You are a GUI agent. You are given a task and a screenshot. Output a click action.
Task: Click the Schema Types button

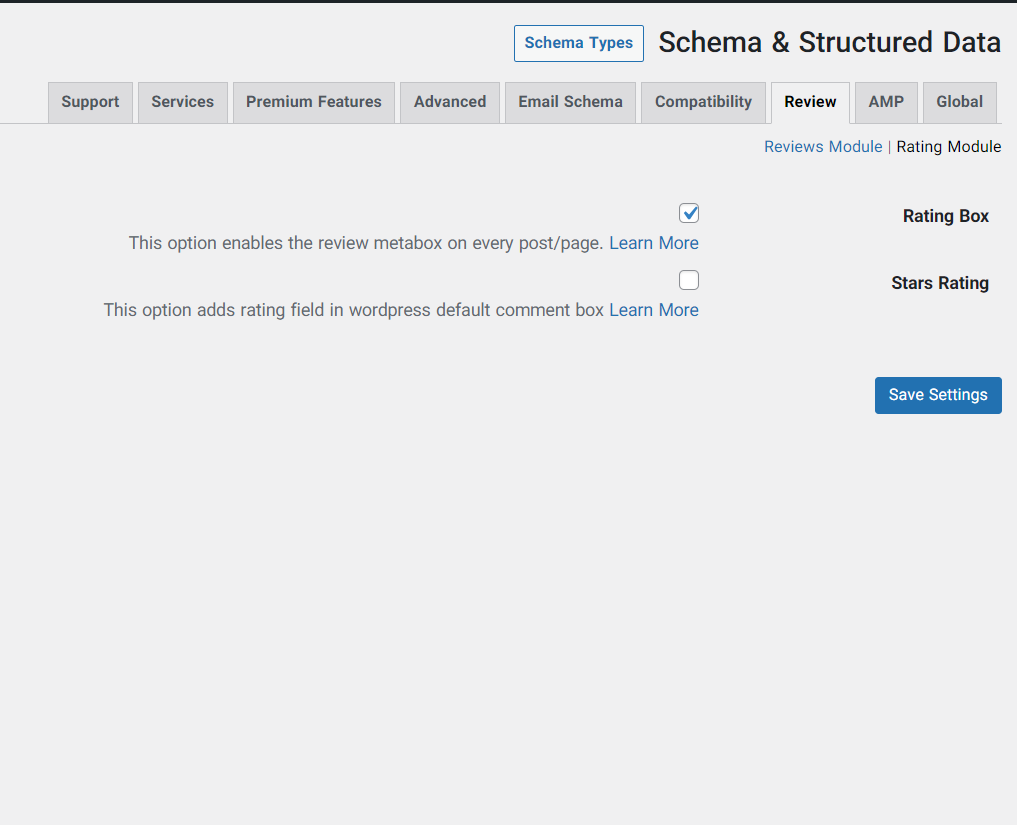point(579,43)
